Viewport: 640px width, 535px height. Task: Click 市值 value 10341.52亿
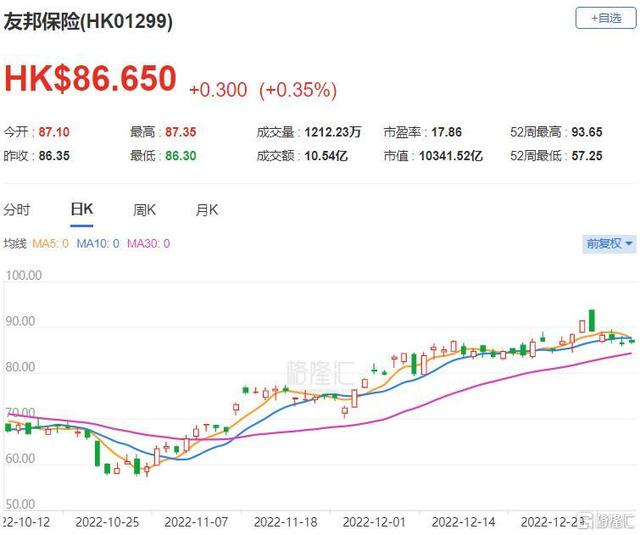click(451, 156)
